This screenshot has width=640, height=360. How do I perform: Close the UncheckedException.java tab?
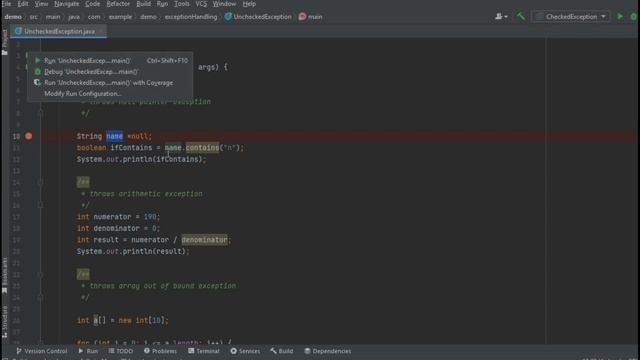[x=100, y=31]
